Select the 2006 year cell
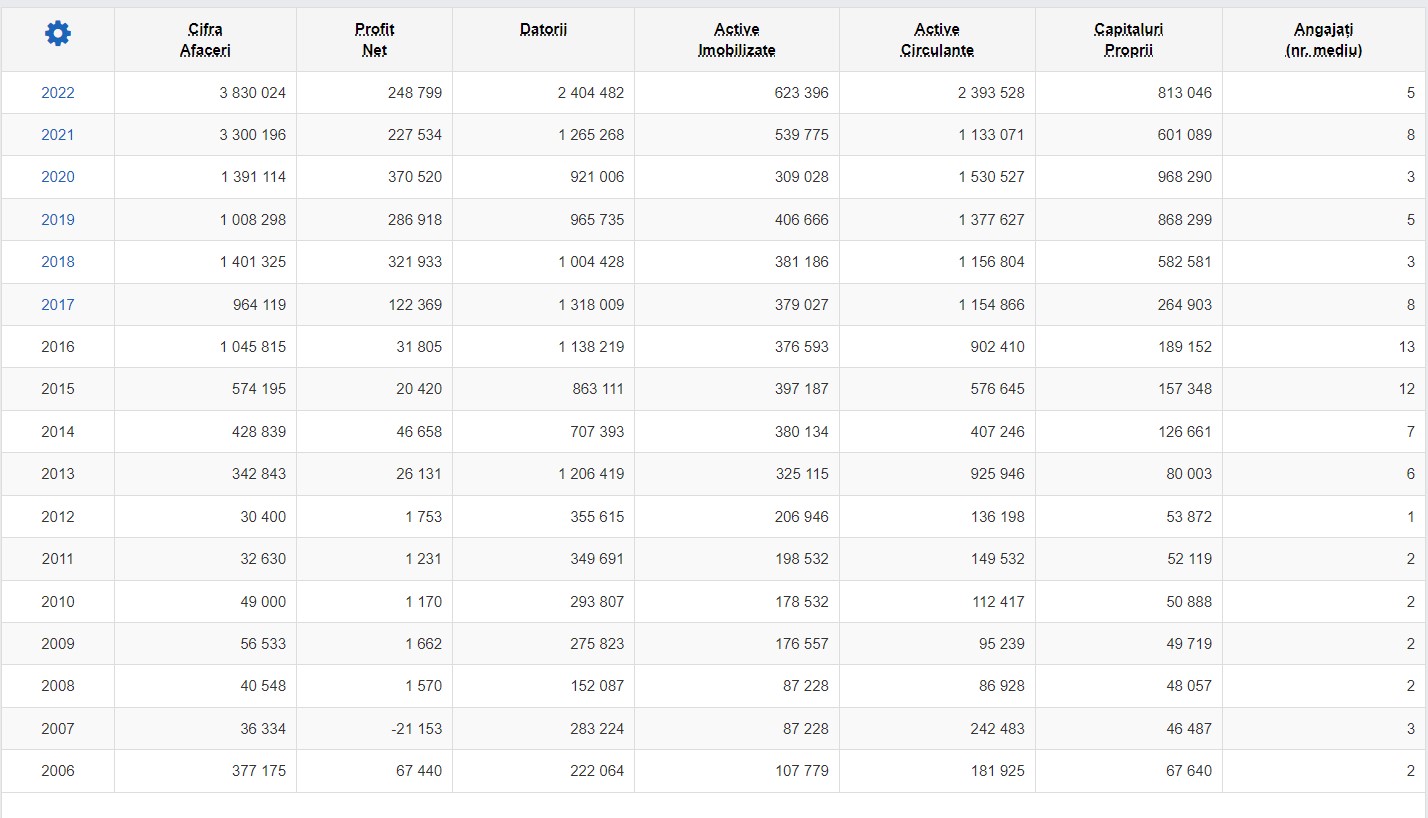The image size is (1428, 818). [x=58, y=771]
